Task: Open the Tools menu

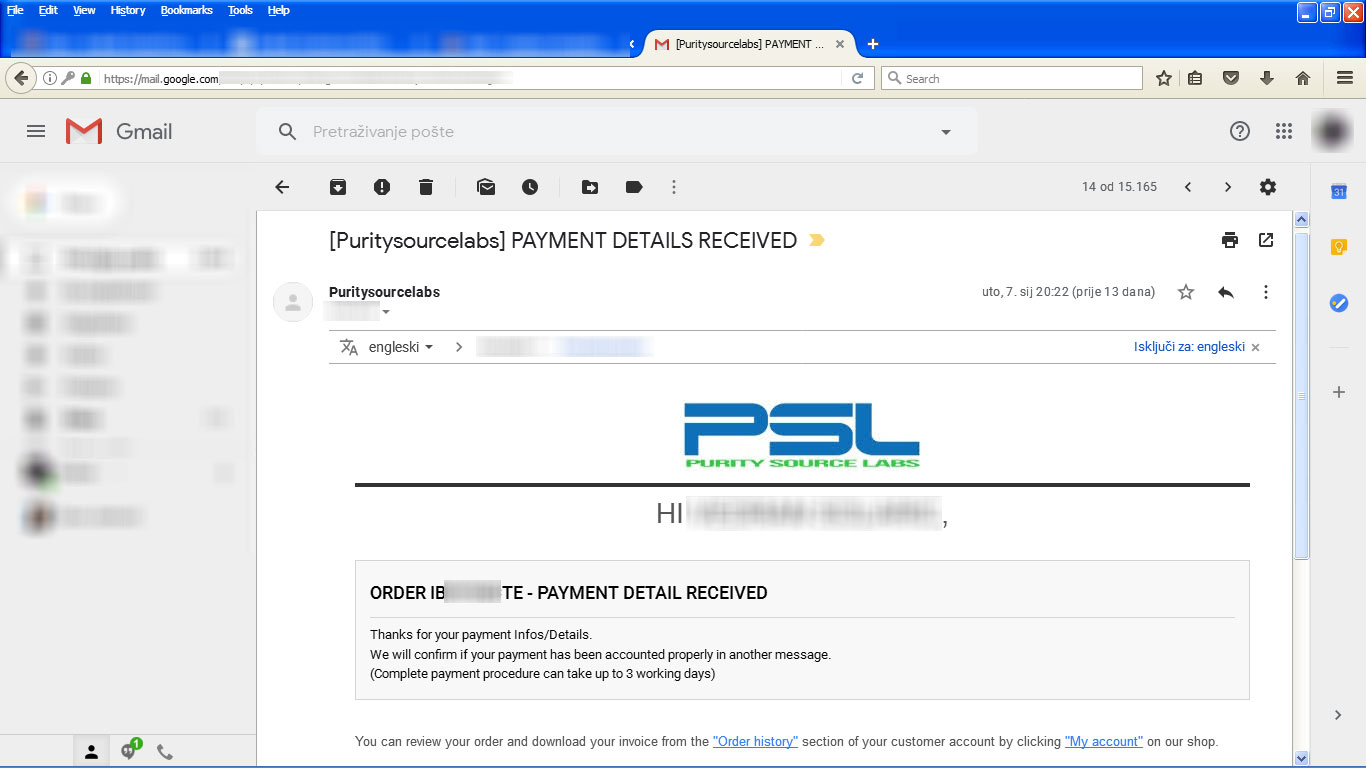Action: pos(240,10)
